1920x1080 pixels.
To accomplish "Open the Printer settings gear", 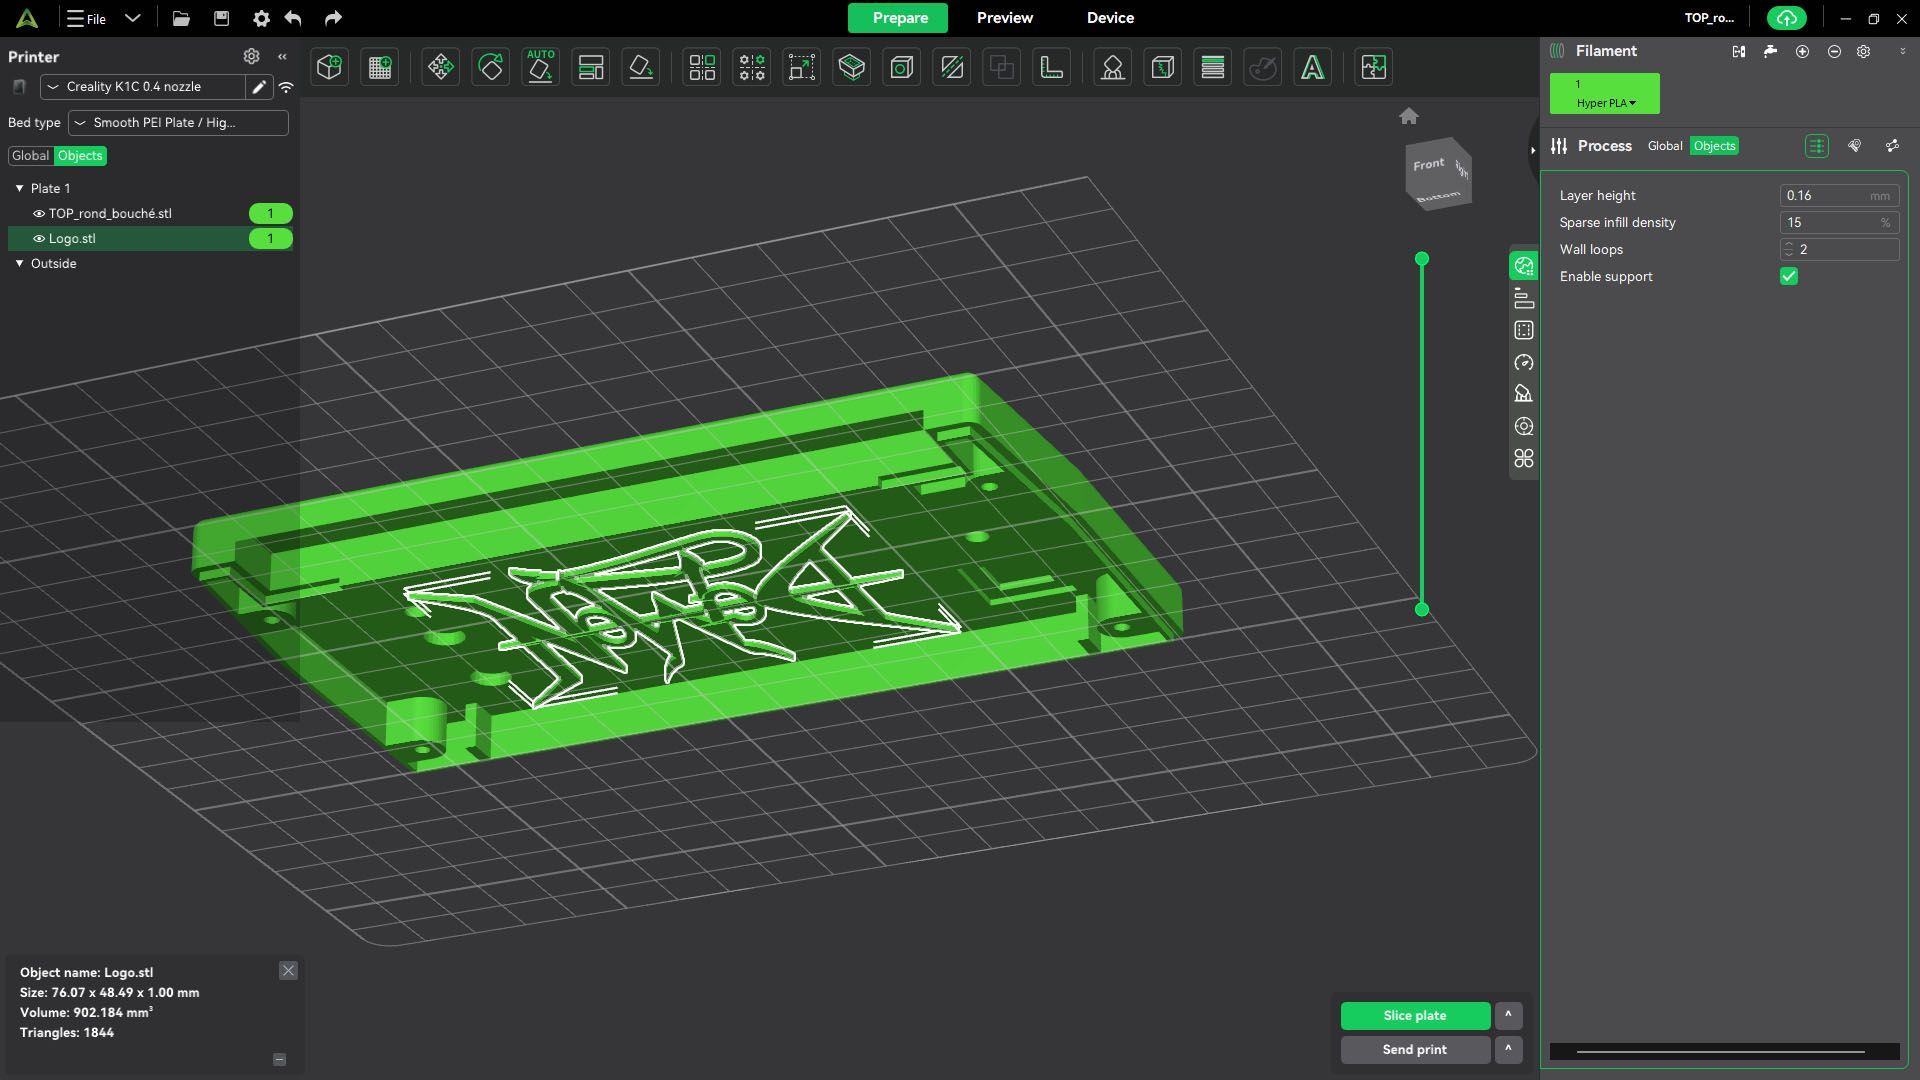I will [251, 56].
